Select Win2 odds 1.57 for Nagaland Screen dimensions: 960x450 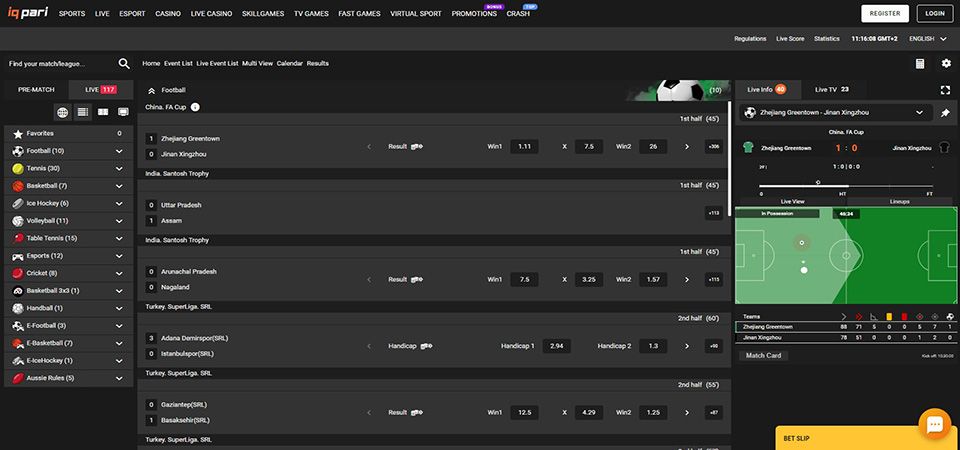pyautogui.click(x=653, y=280)
